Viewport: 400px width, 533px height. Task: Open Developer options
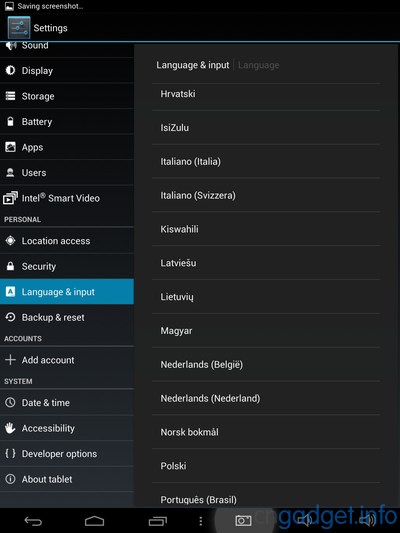67,454
